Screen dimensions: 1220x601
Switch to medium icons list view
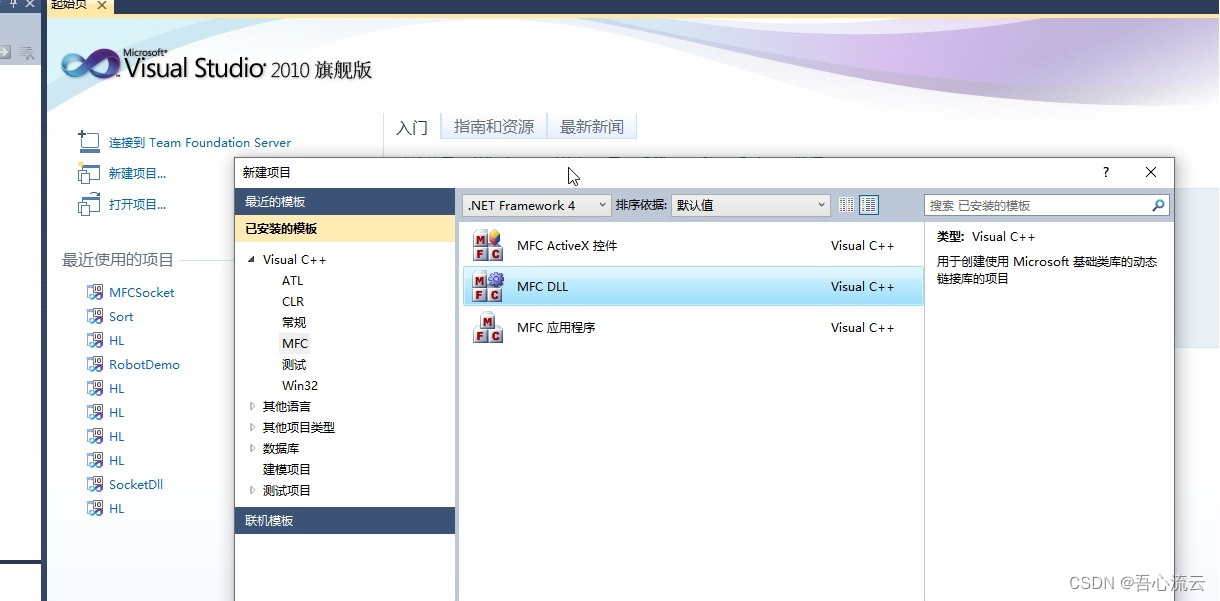(x=869, y=205)
